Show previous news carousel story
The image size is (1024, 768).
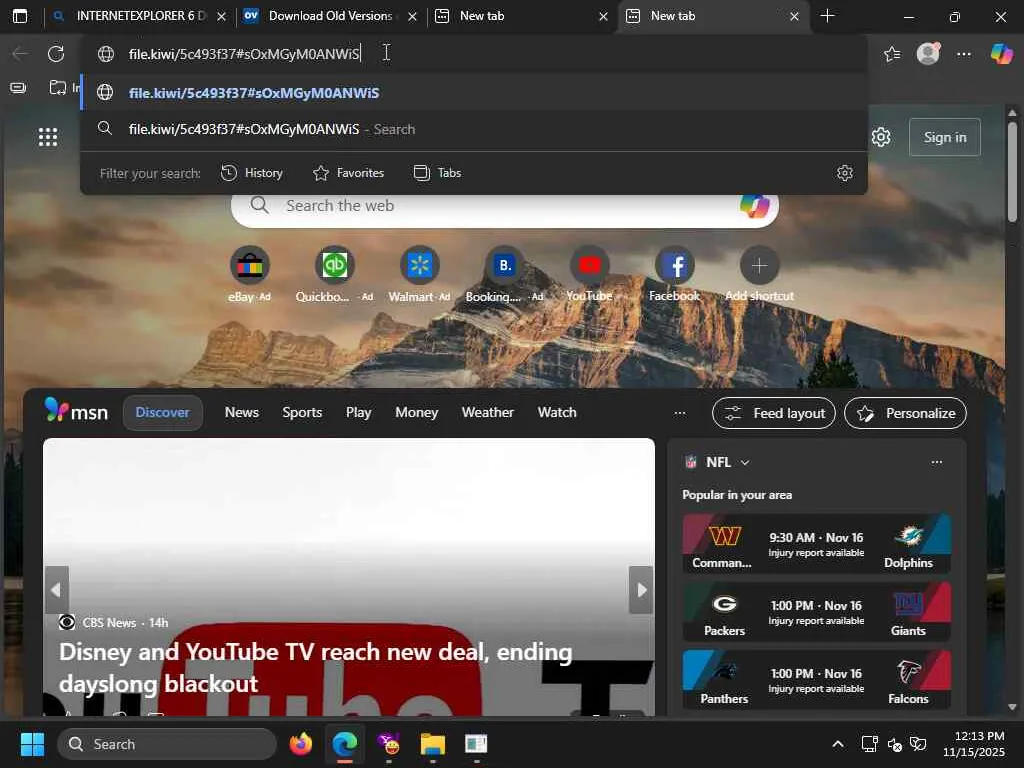(56, 590)
